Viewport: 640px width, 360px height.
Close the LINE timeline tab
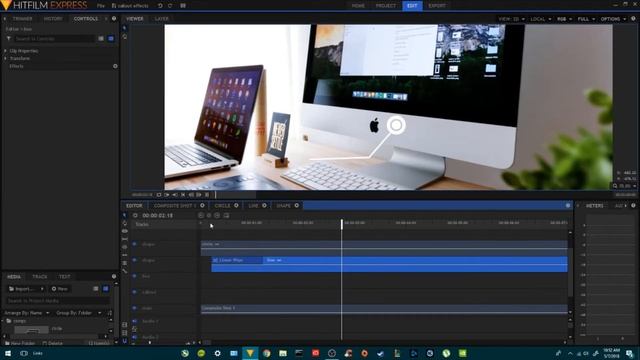click(264, 206)
